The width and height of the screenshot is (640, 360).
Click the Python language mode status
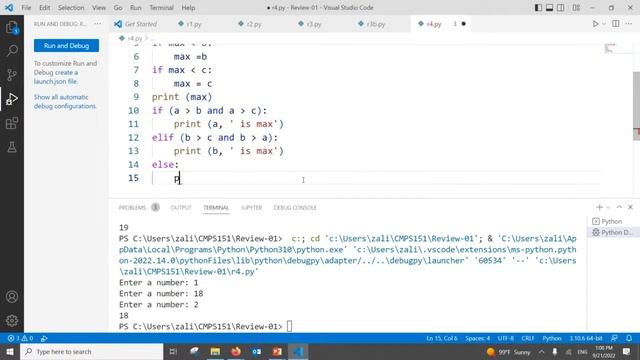(552, 338)
